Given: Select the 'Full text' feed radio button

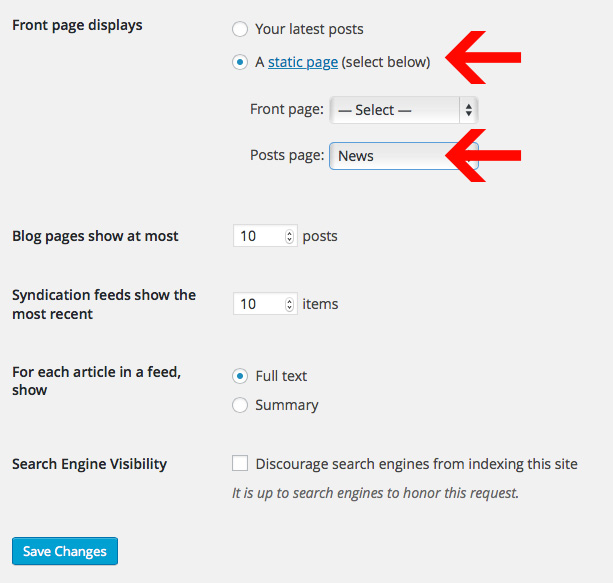Looking at the screenshot, I should pos(240,376).
